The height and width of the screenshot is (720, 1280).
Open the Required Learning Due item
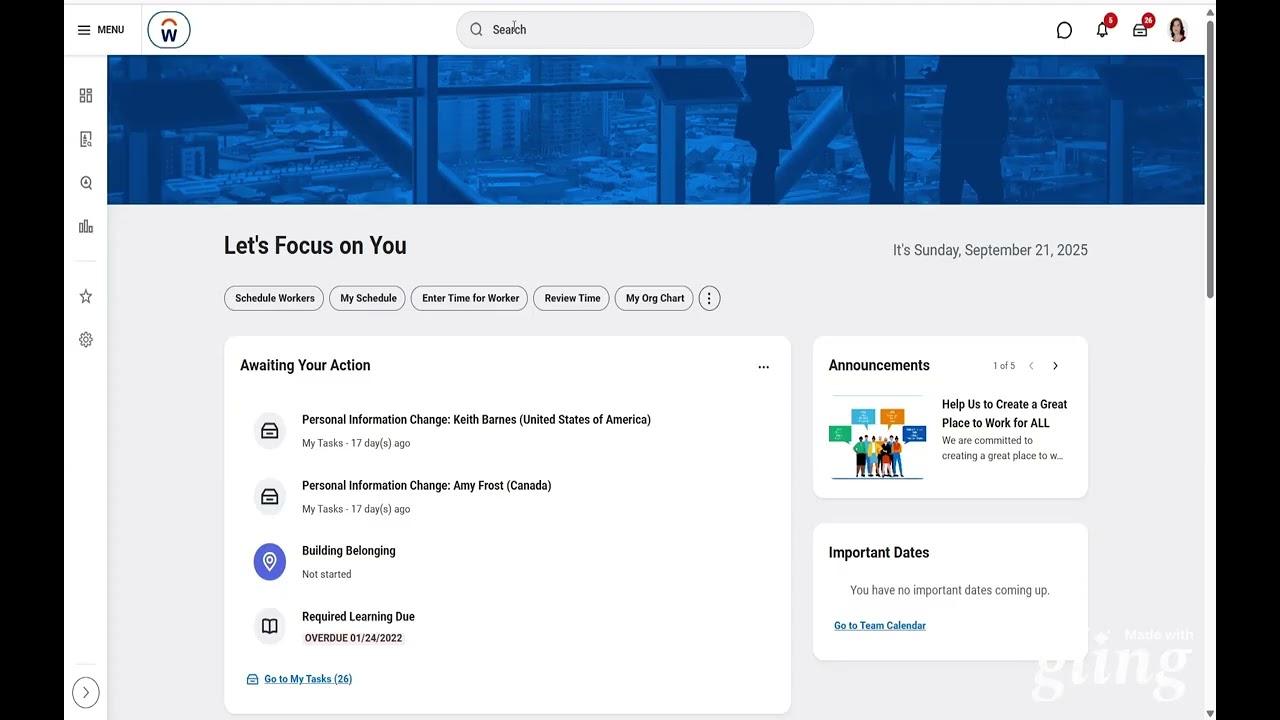point(358,617)
